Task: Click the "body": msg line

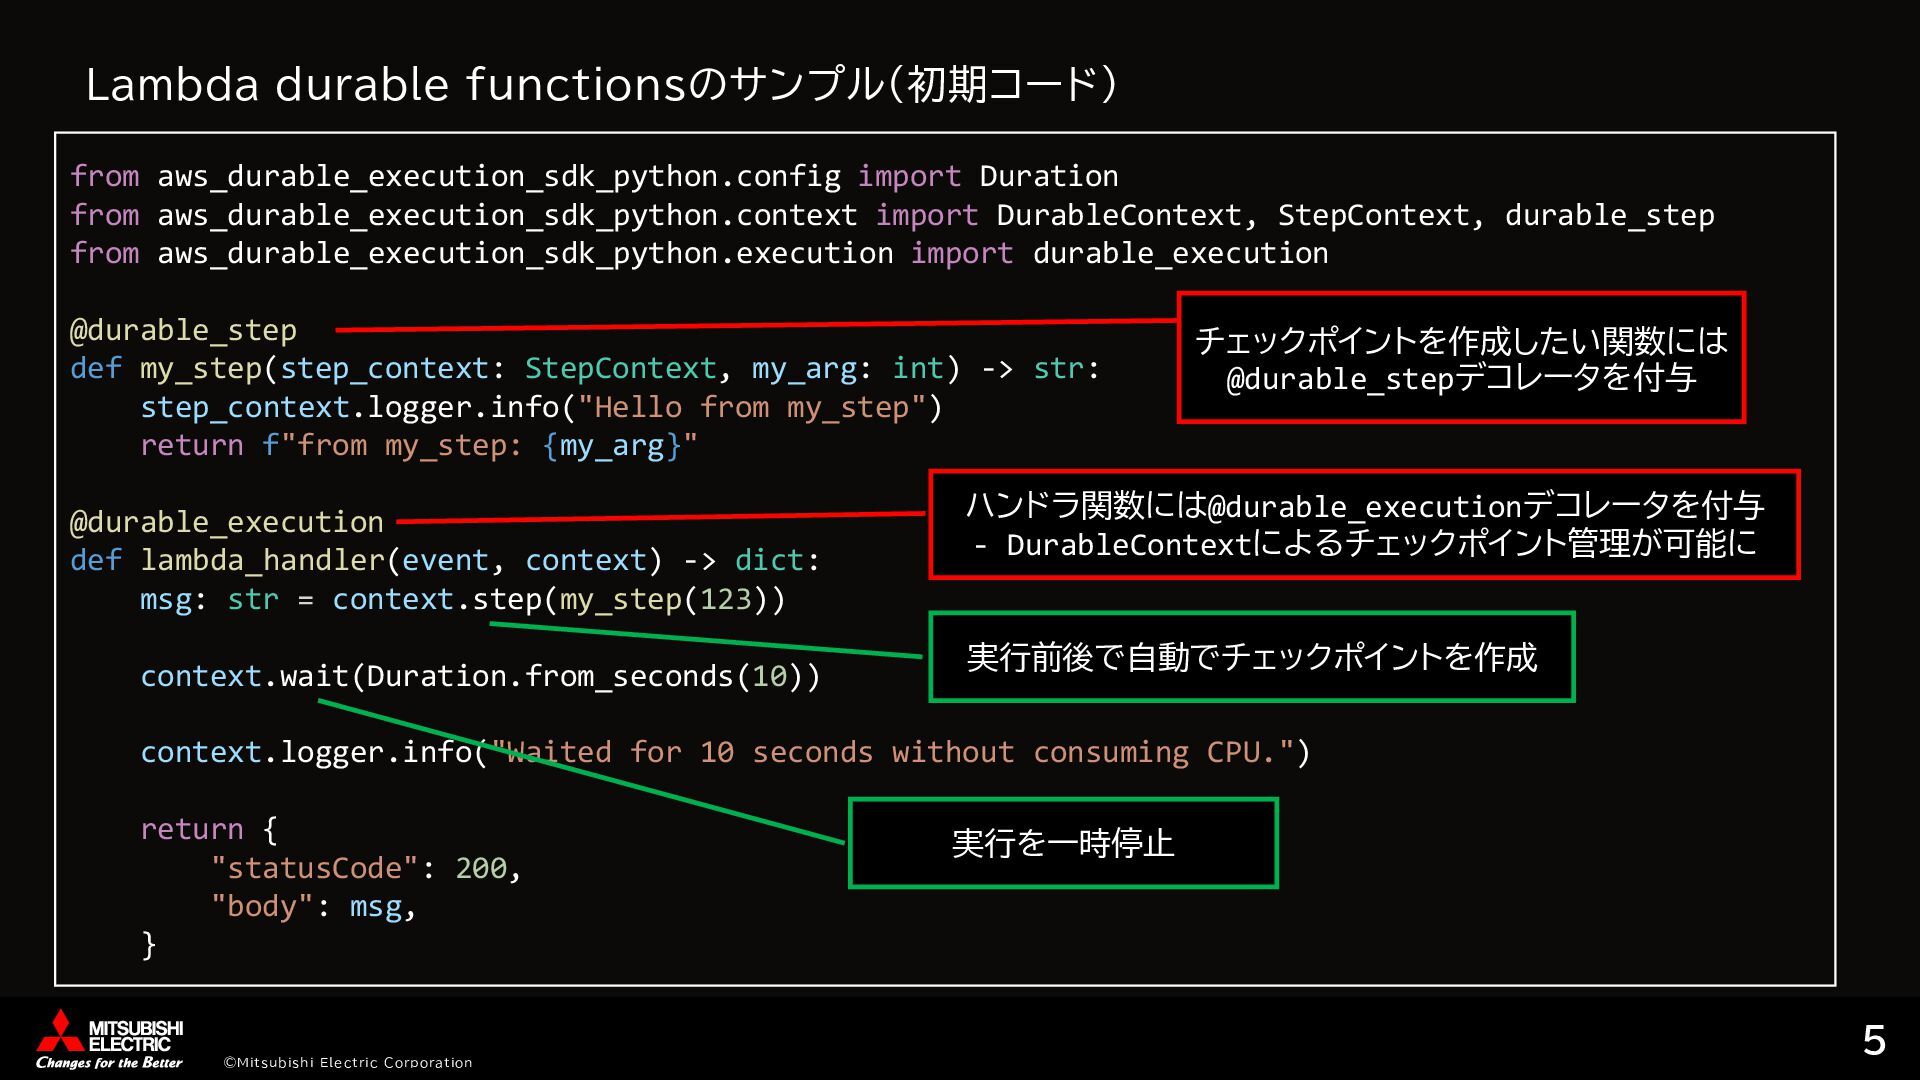Action: coord(313,906)
